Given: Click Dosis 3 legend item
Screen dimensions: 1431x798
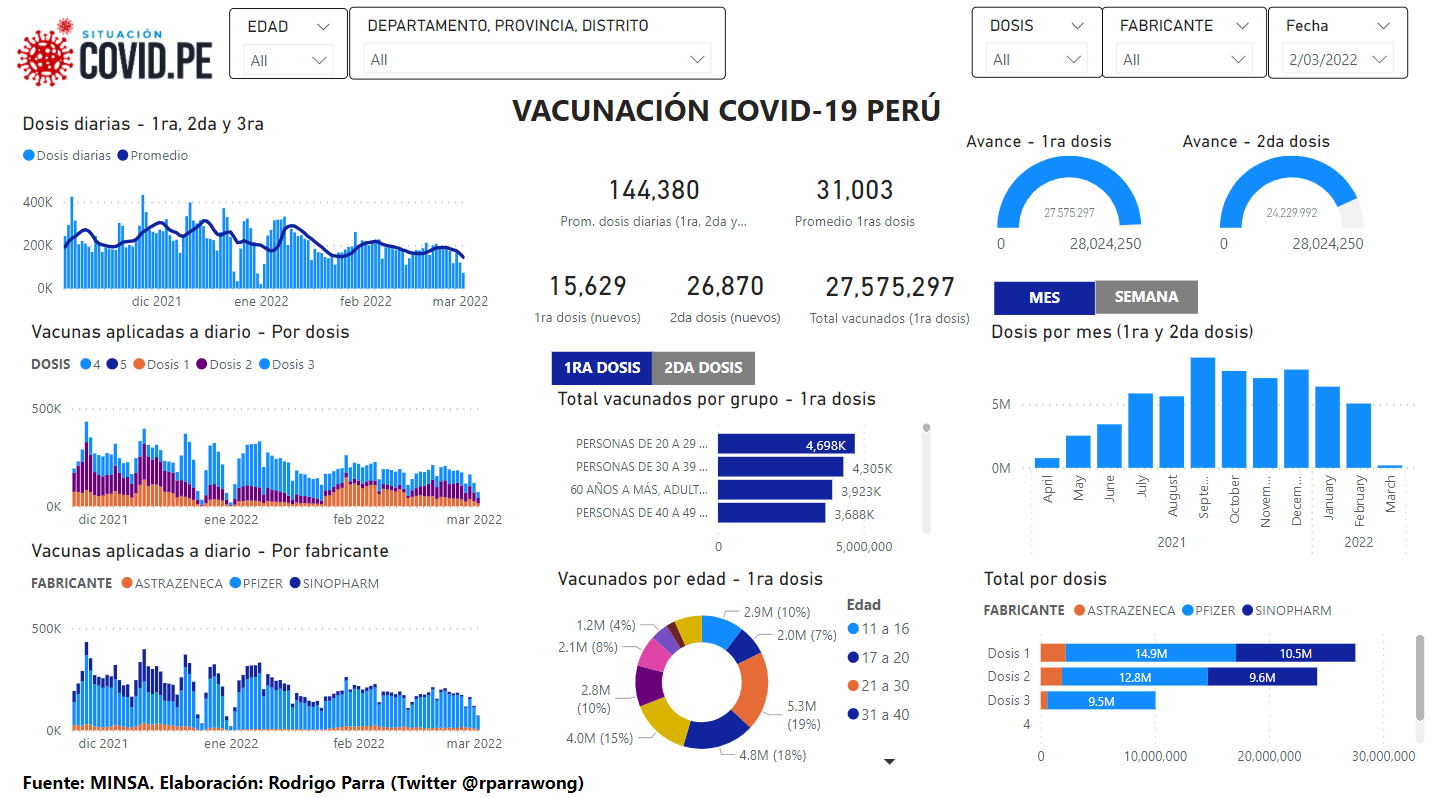Looking at the screenshot, I should click(286, 365).
